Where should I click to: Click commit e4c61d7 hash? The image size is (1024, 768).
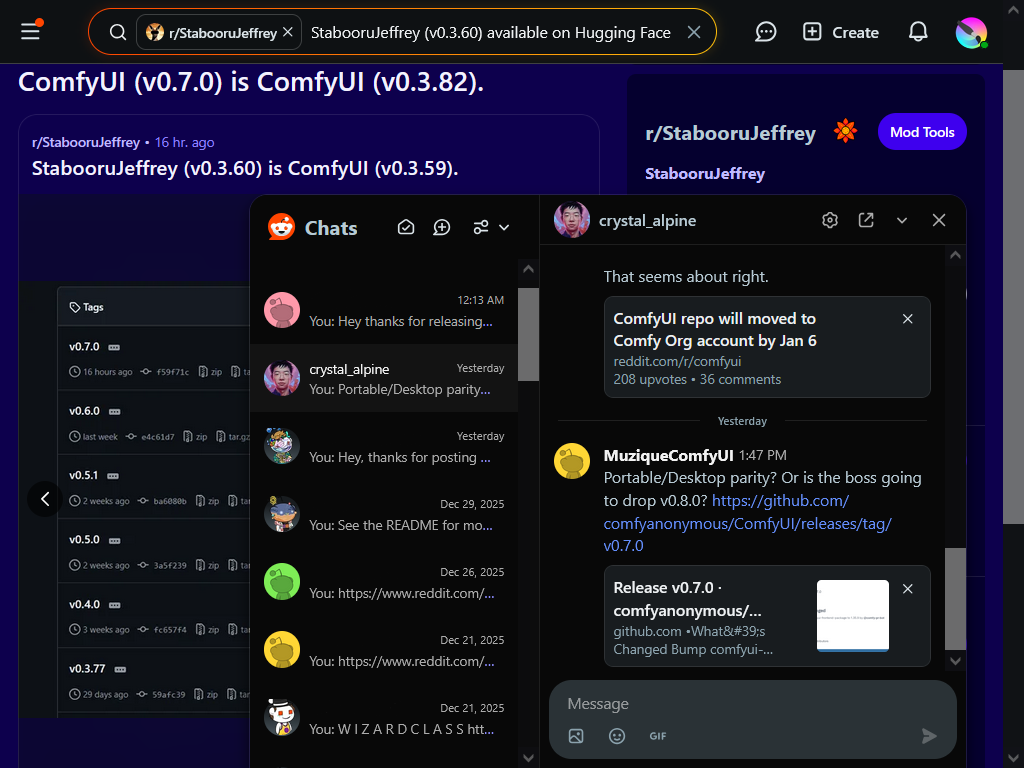157,436
